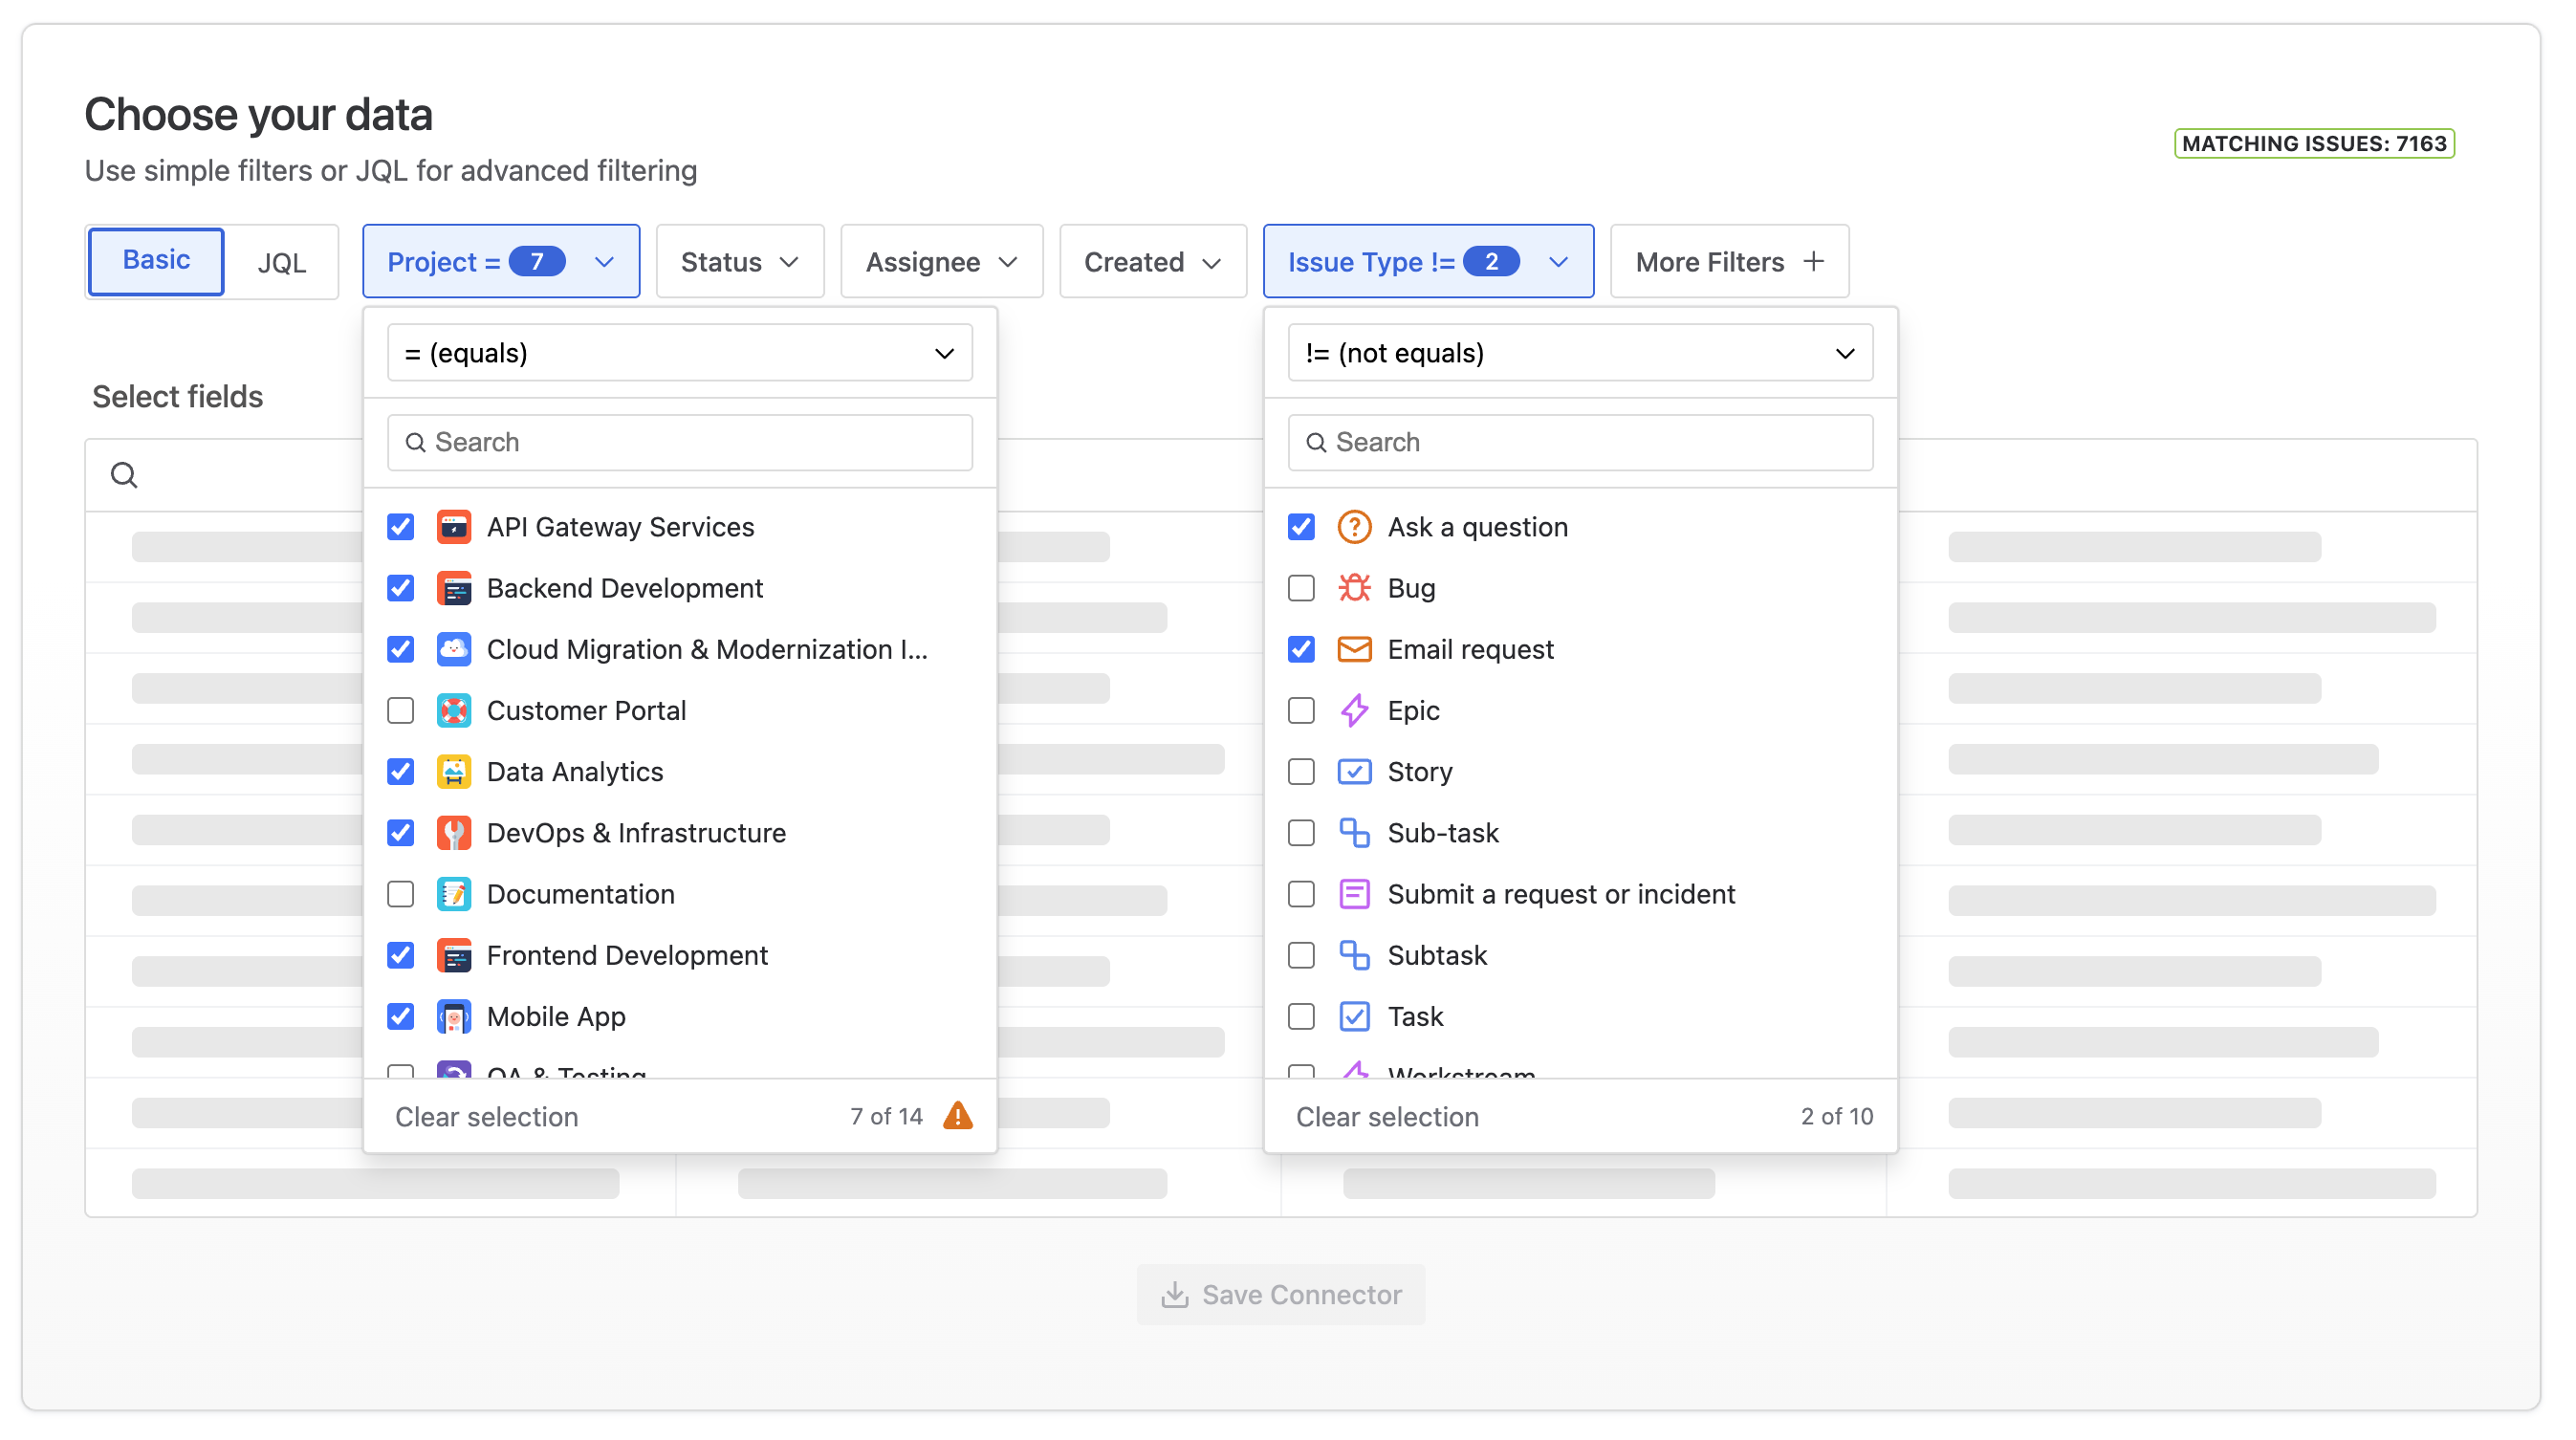
Task: Open the Issue Type filter dropdown
Action: click(1428, 261)
